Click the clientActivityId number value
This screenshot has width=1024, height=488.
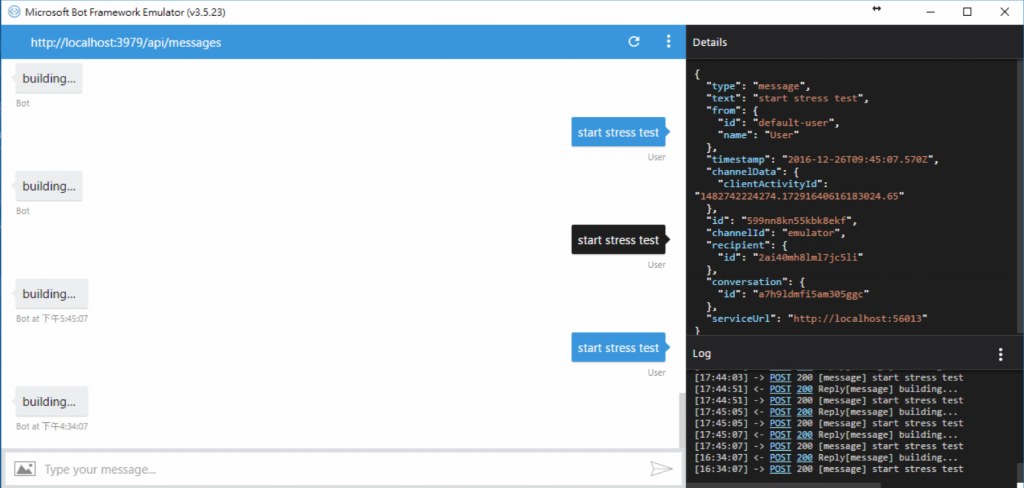coord(799,196)
